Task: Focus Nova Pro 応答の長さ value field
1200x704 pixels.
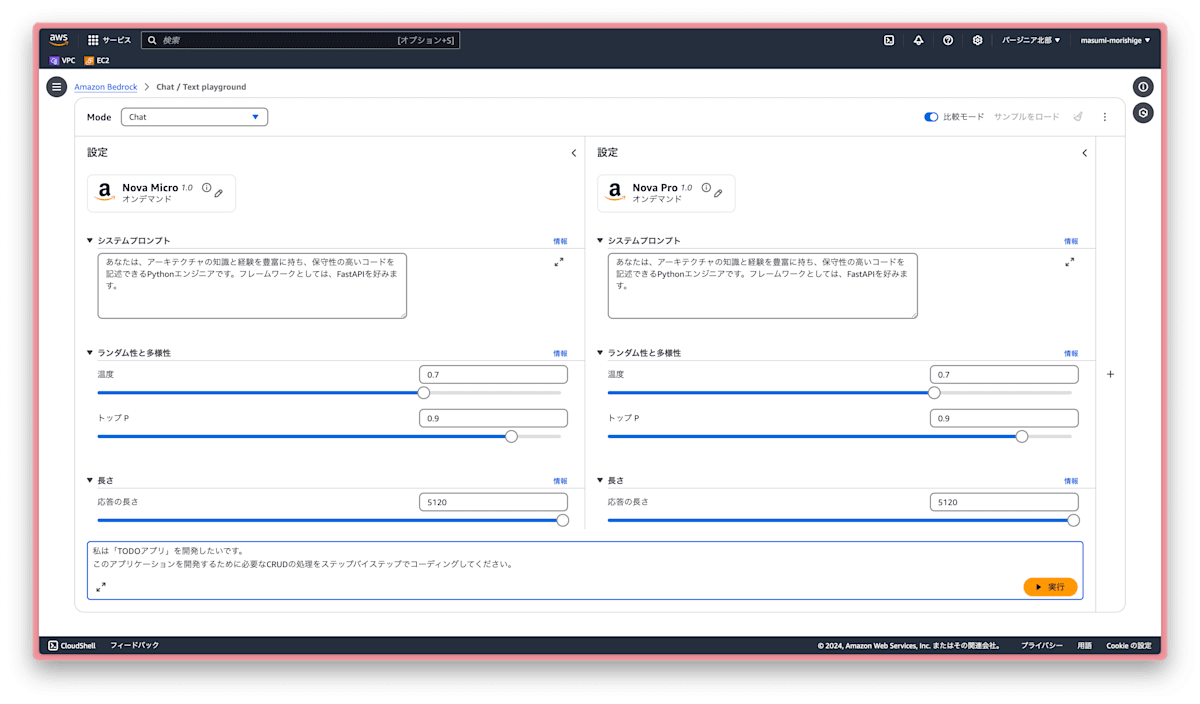Action: [x=1004, y=502]
